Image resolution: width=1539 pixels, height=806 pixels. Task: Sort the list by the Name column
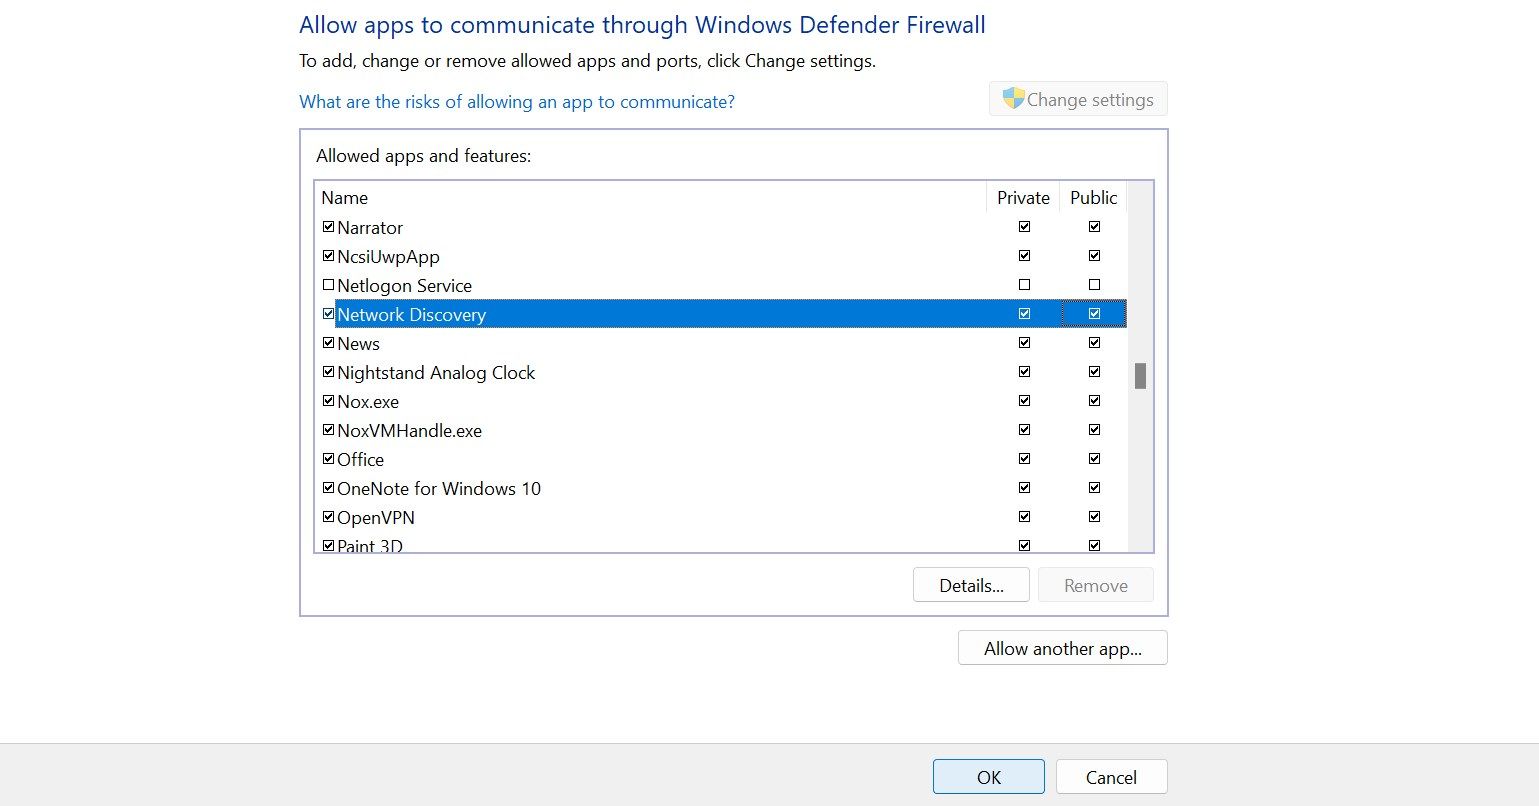pyautogui.click(x=345, y=197)
